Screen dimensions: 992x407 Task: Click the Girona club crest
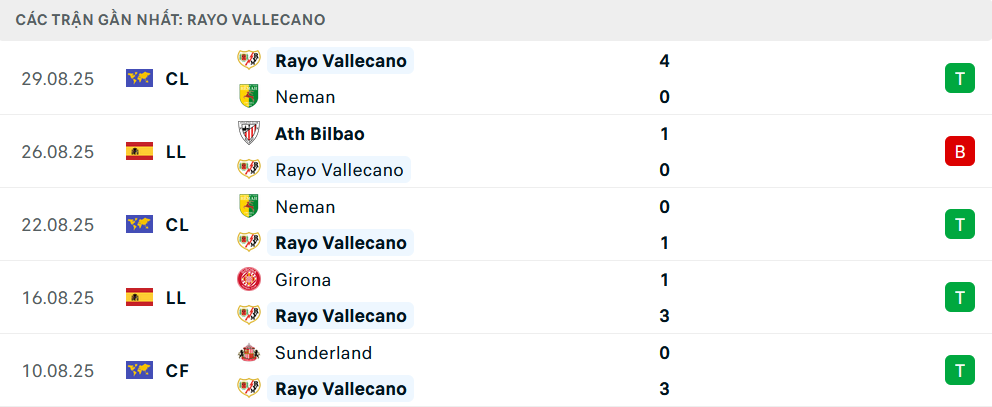pyautogui.click(x=248, y=280)
